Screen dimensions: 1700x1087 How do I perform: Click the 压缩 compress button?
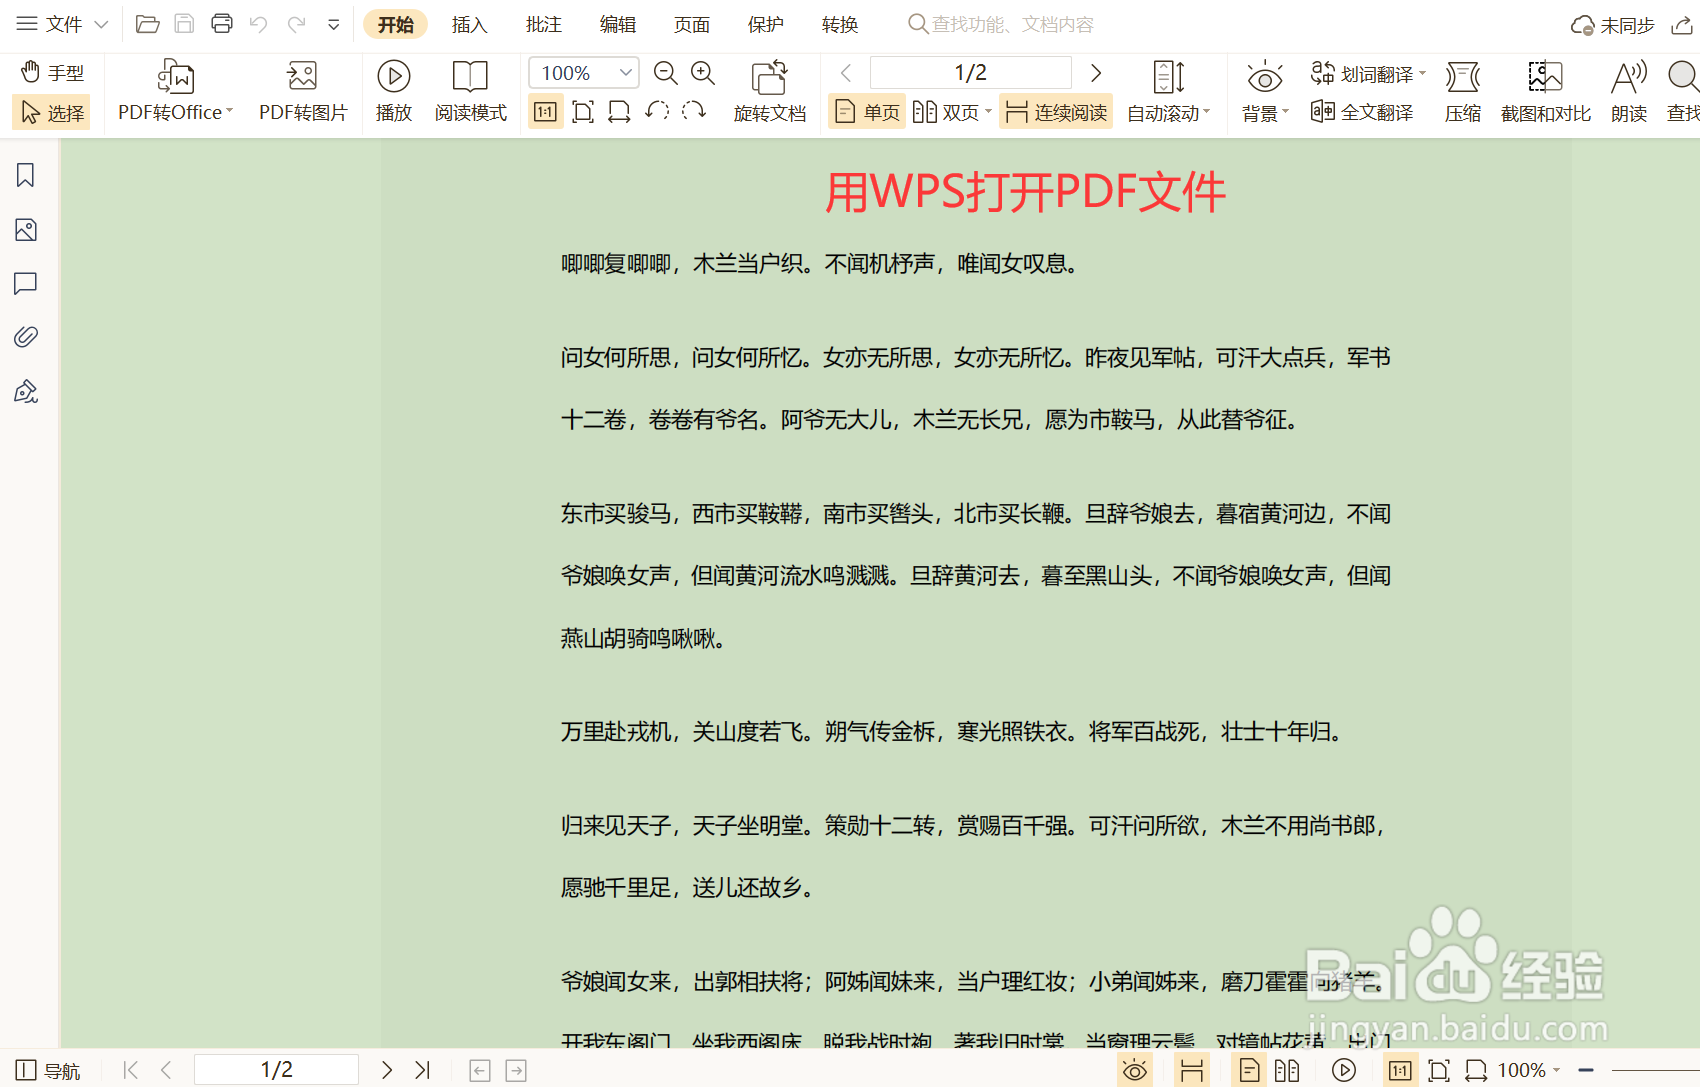(x=1463, y=92)
